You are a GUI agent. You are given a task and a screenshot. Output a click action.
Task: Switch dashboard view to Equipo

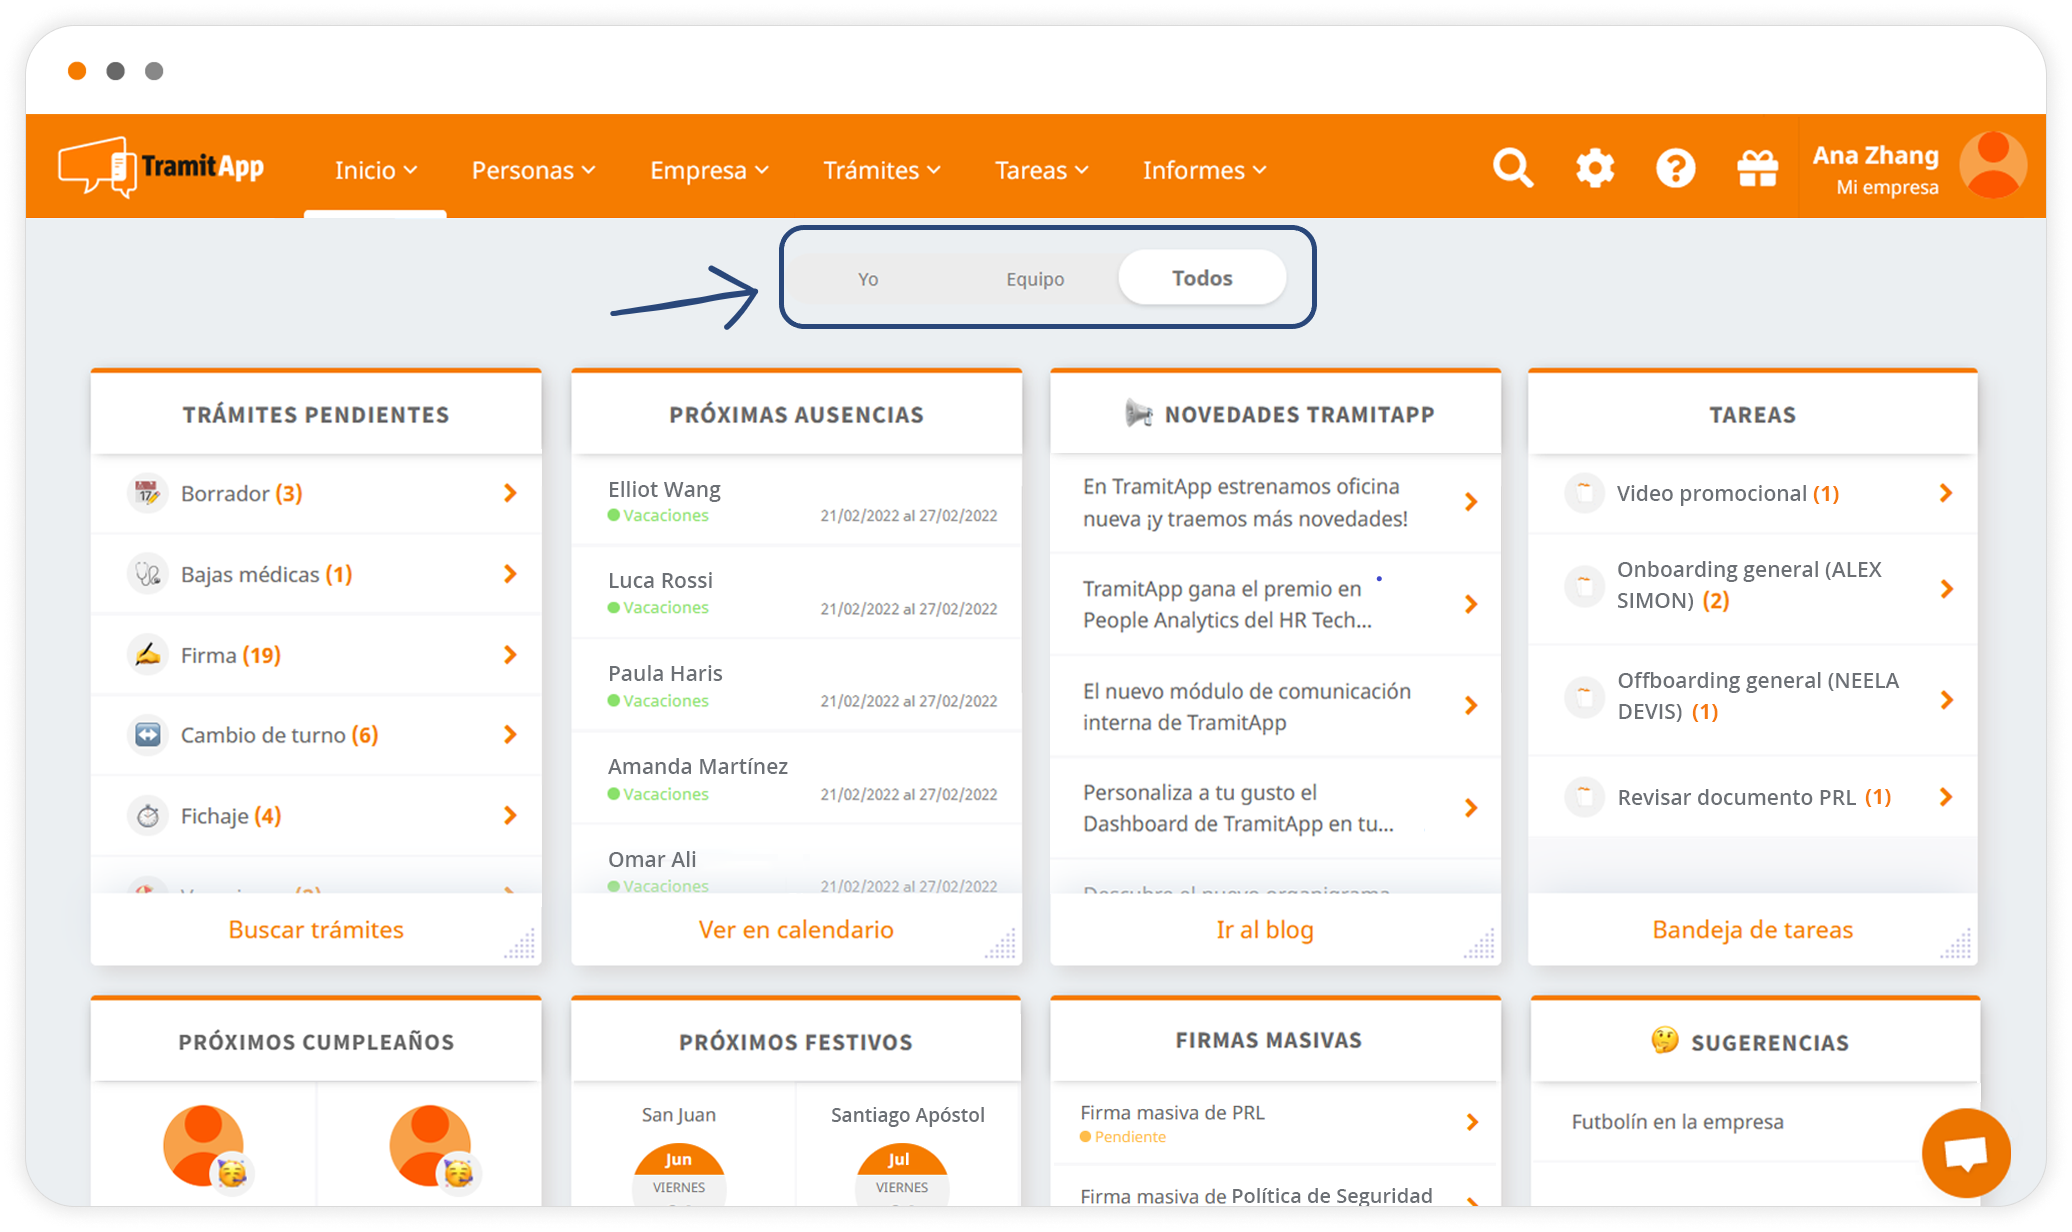[1035, 279]
